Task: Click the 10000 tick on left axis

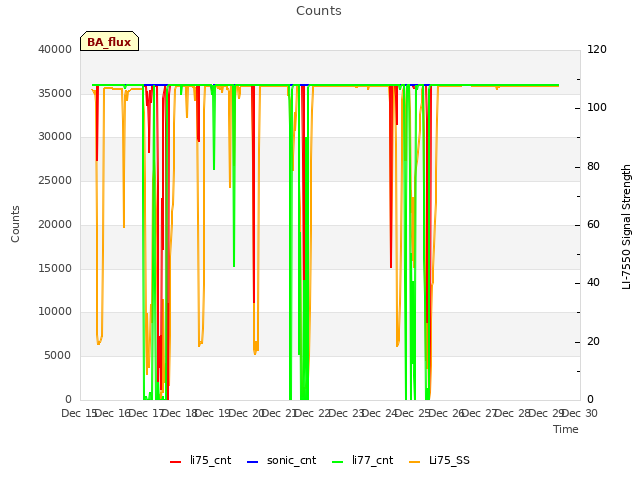Action: coord(55,311)
